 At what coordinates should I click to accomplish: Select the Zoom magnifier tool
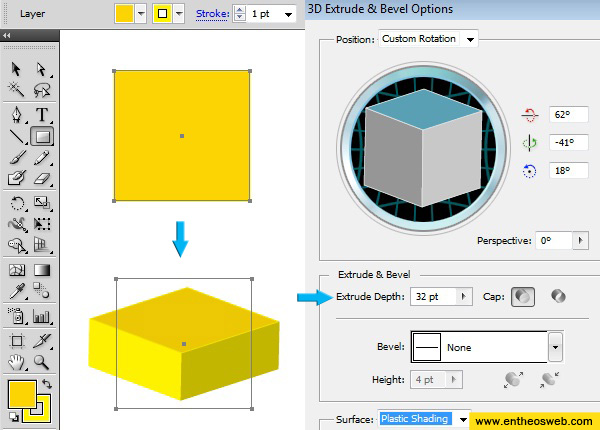[x=42, y=361]
